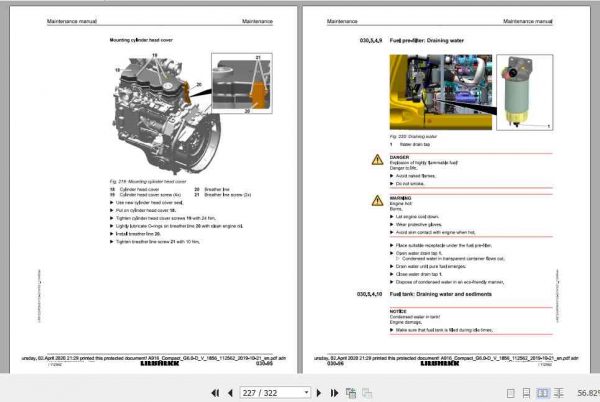Open the page number dropdown arrow
600x402 pixels.
306,392
